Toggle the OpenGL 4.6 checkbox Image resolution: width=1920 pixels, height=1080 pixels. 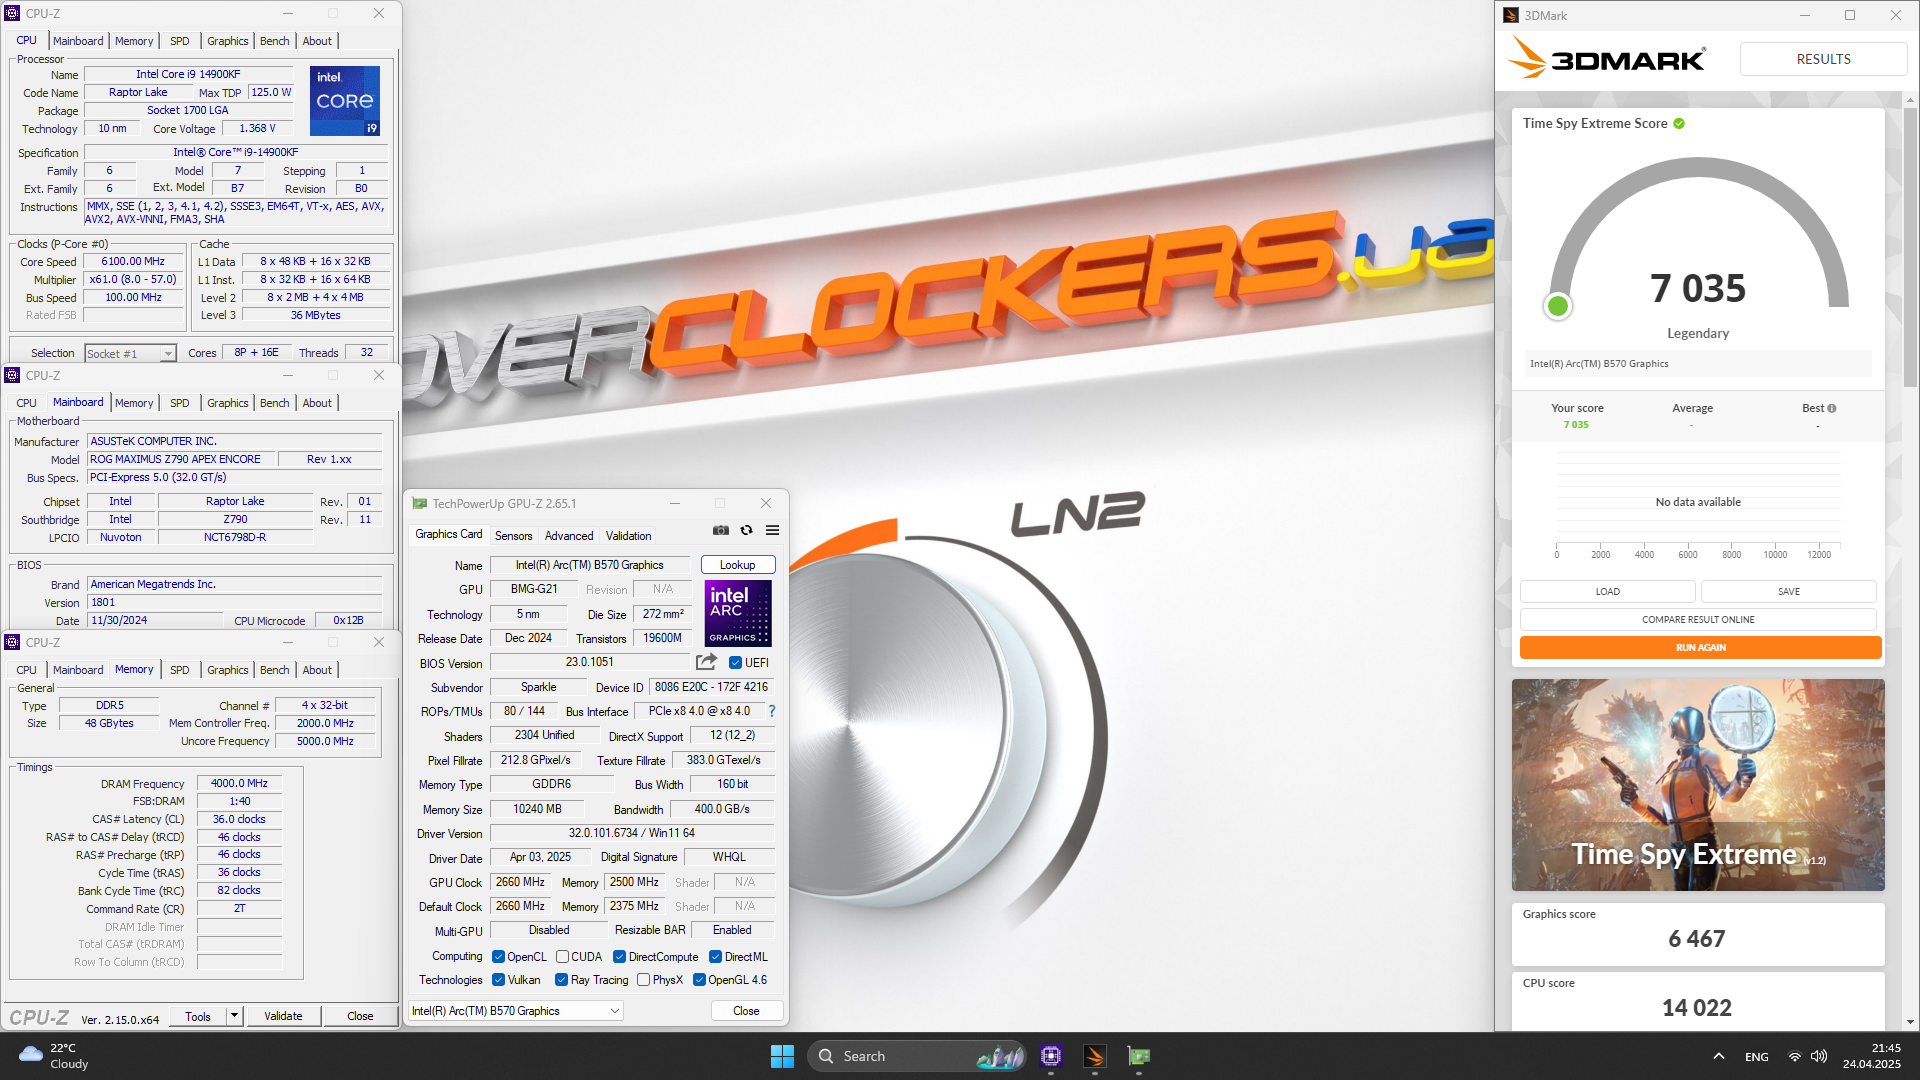699,980
